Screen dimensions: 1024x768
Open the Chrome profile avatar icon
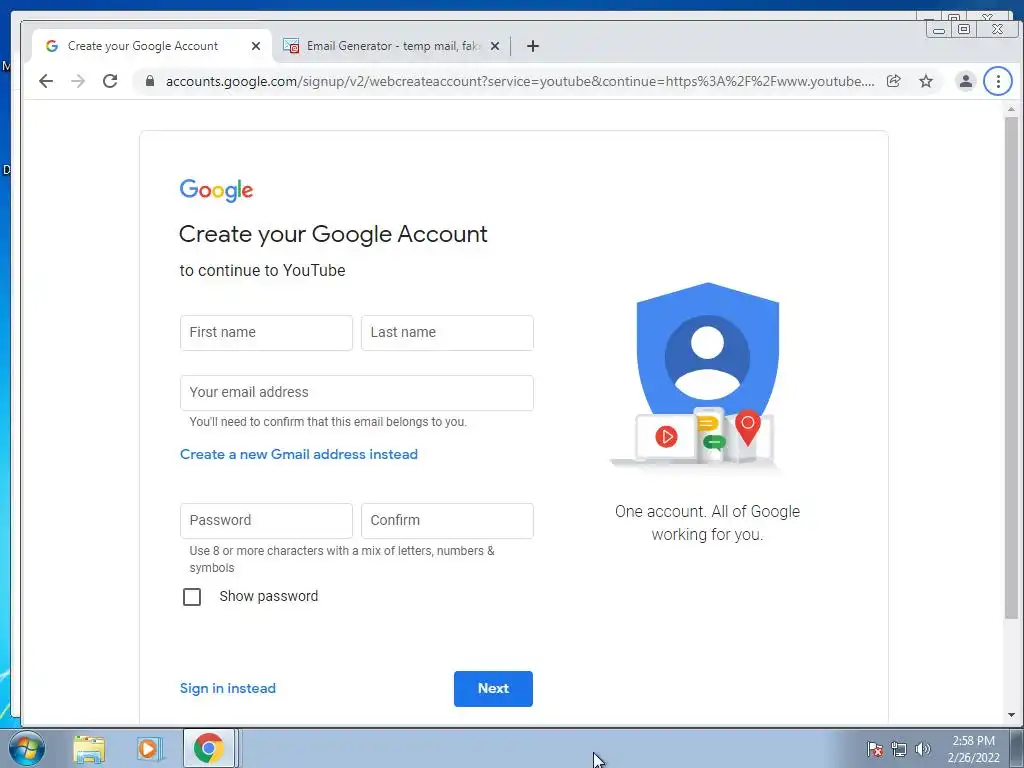[x=965, y=81]
